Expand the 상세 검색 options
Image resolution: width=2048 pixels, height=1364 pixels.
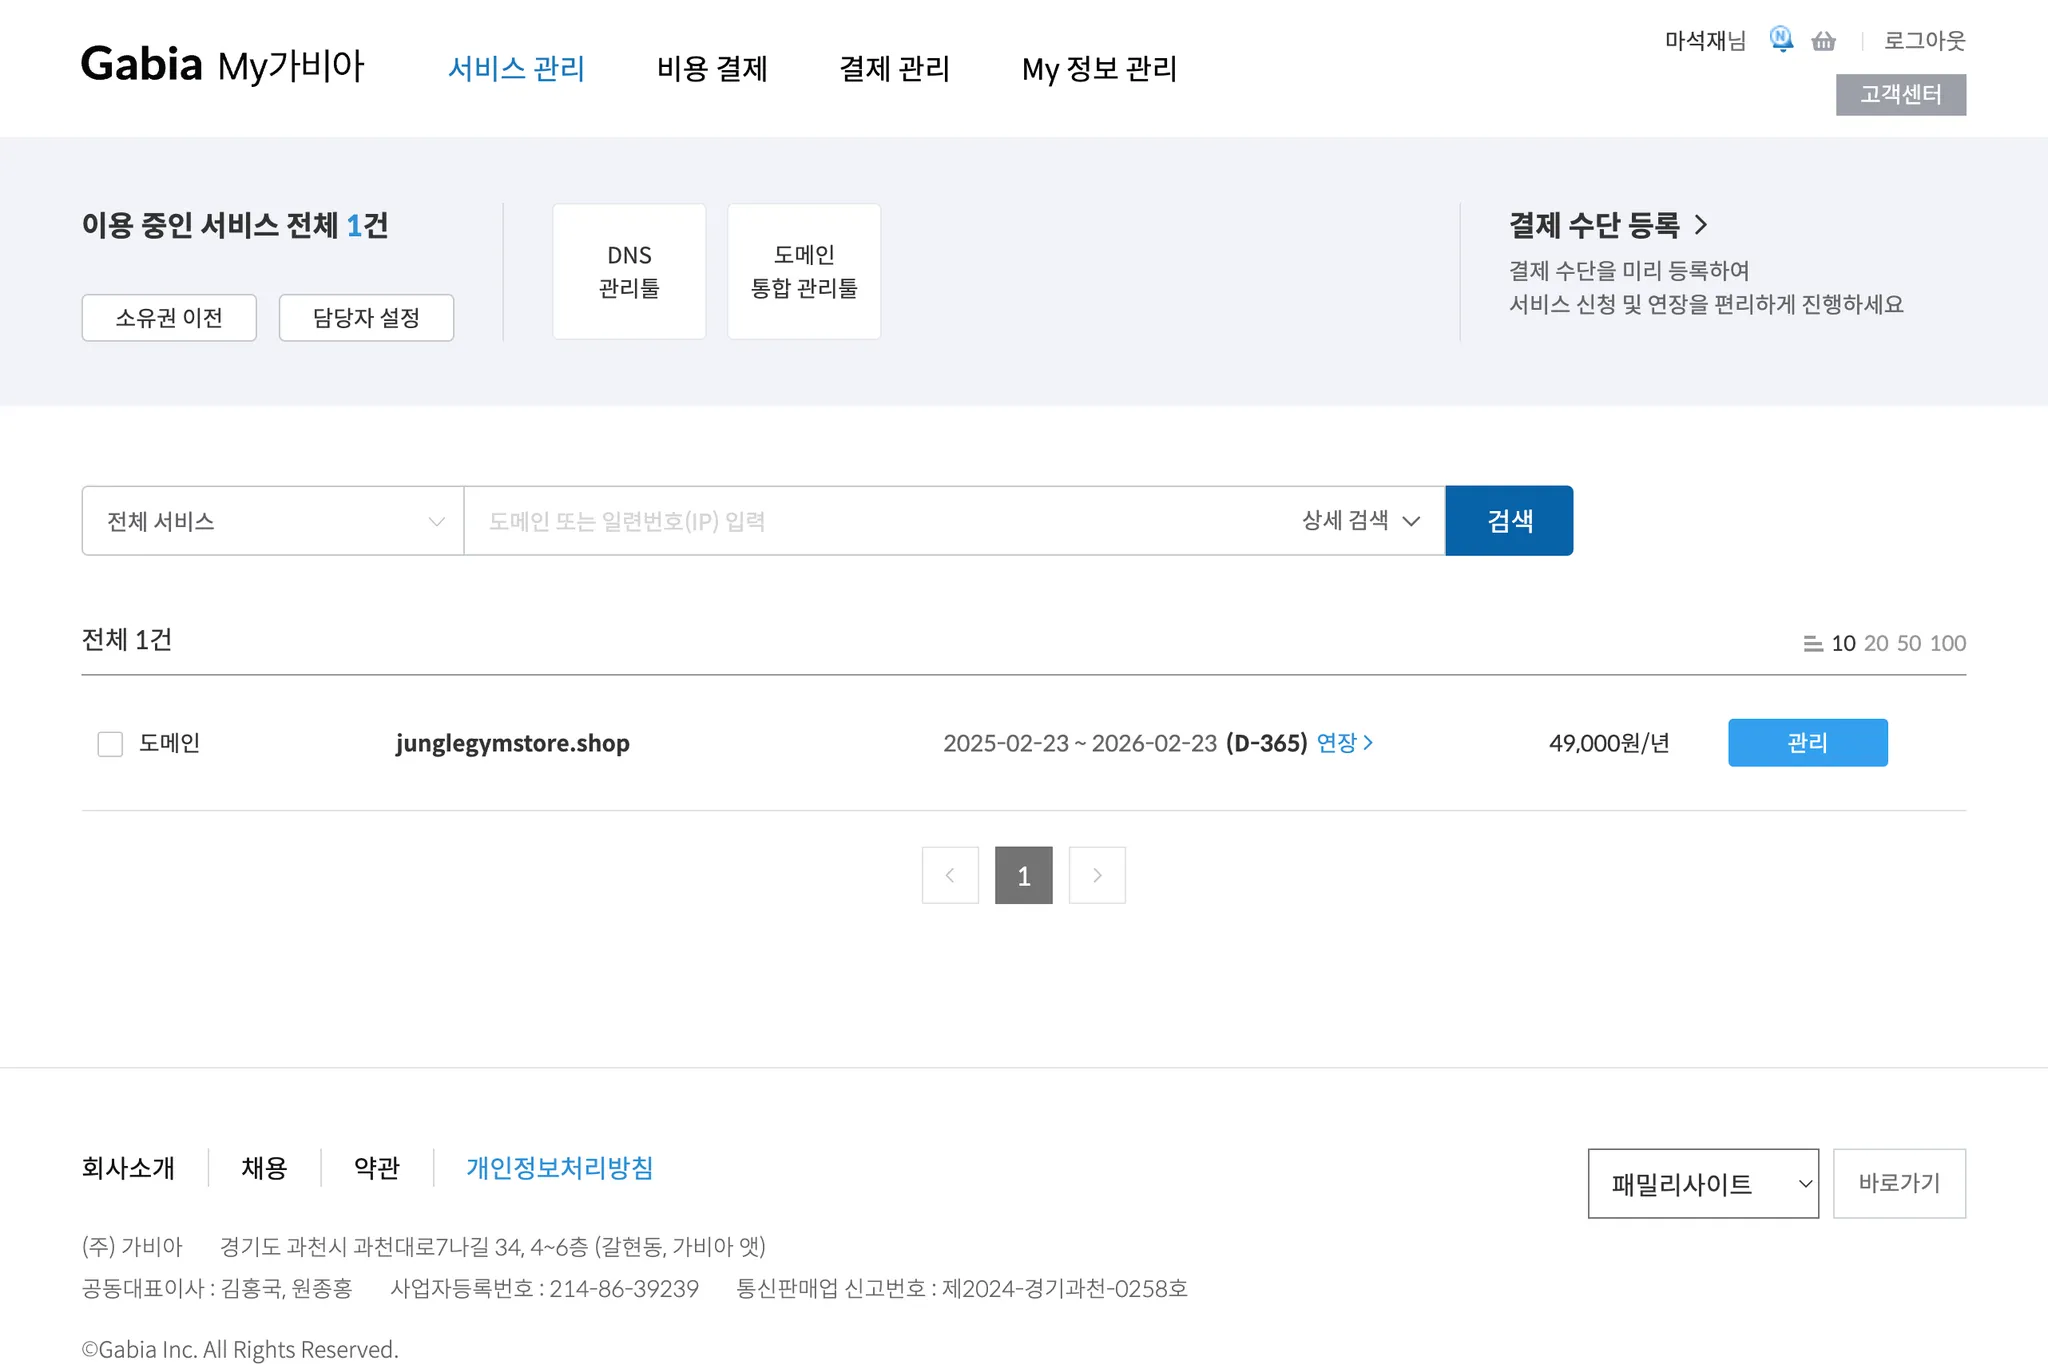(x=1360, y=521)
